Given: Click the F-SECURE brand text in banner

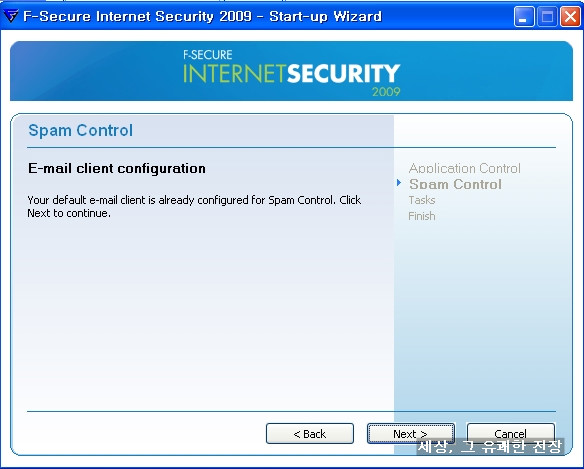Looking at the screenshot, I should tap(207, 55).
